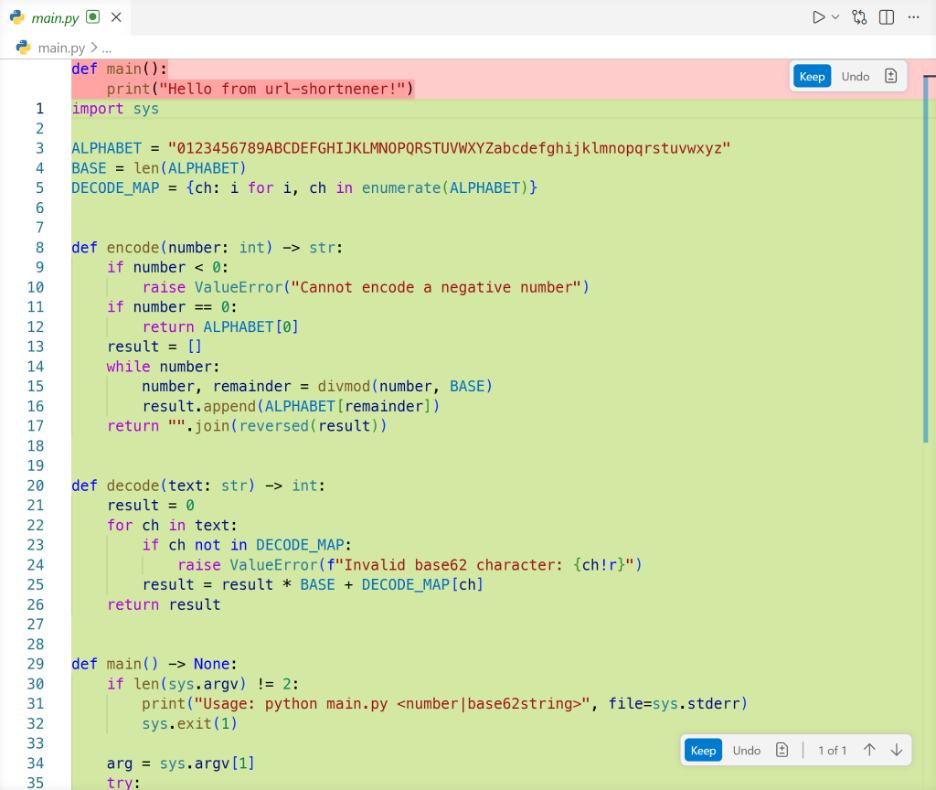Undo the change in the bottom widget

coord(745,750)
